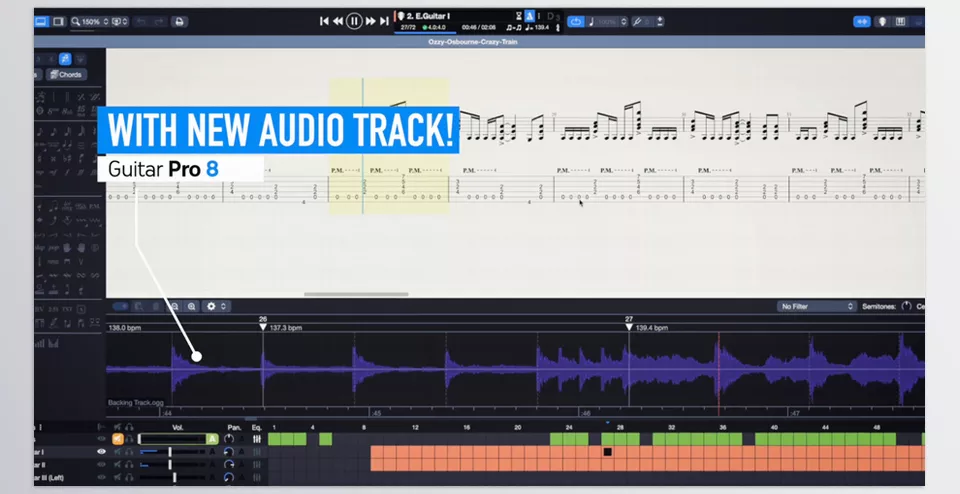The width and height of the screenshot is (960, 494).
Task: Click the 'Backing Track.ogg' file label
Action: pyautogui.click(x=136, y=403)
